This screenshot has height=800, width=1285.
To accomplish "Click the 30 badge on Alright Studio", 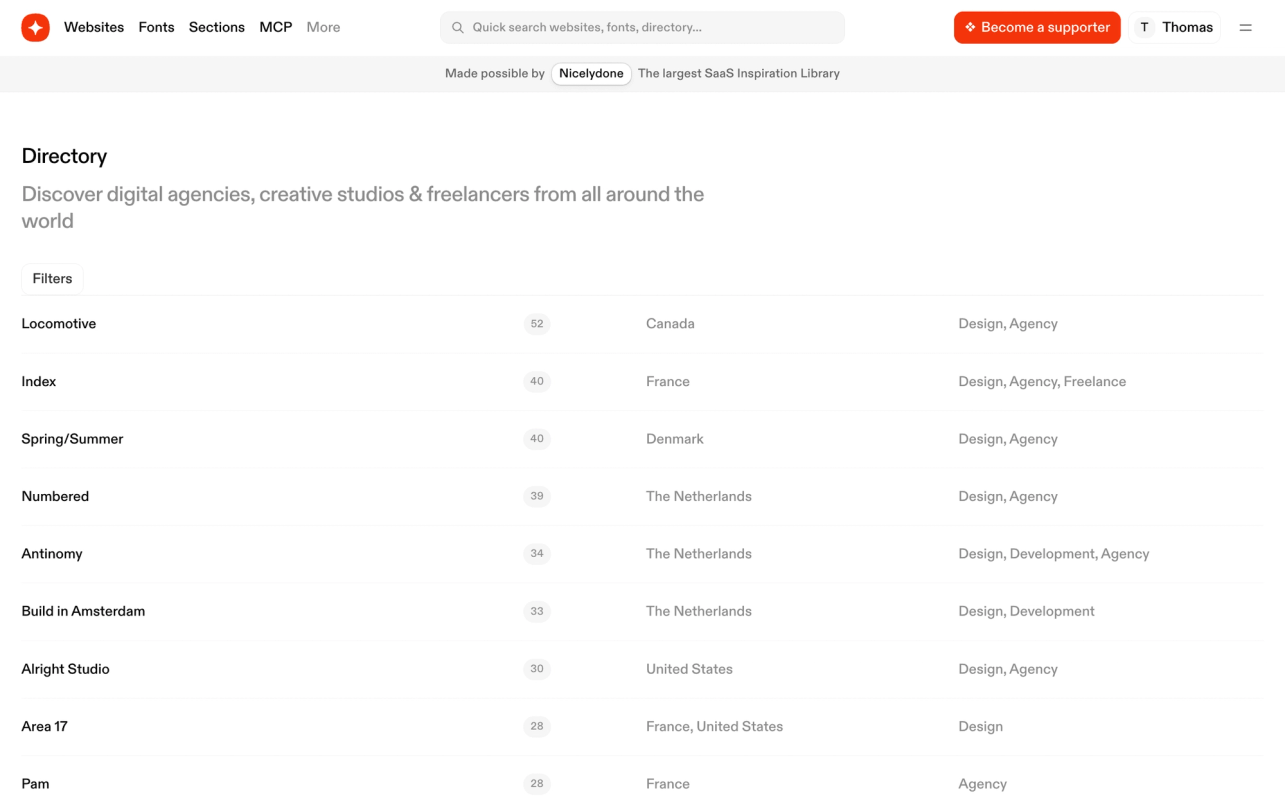I will (x=537, y=669).
